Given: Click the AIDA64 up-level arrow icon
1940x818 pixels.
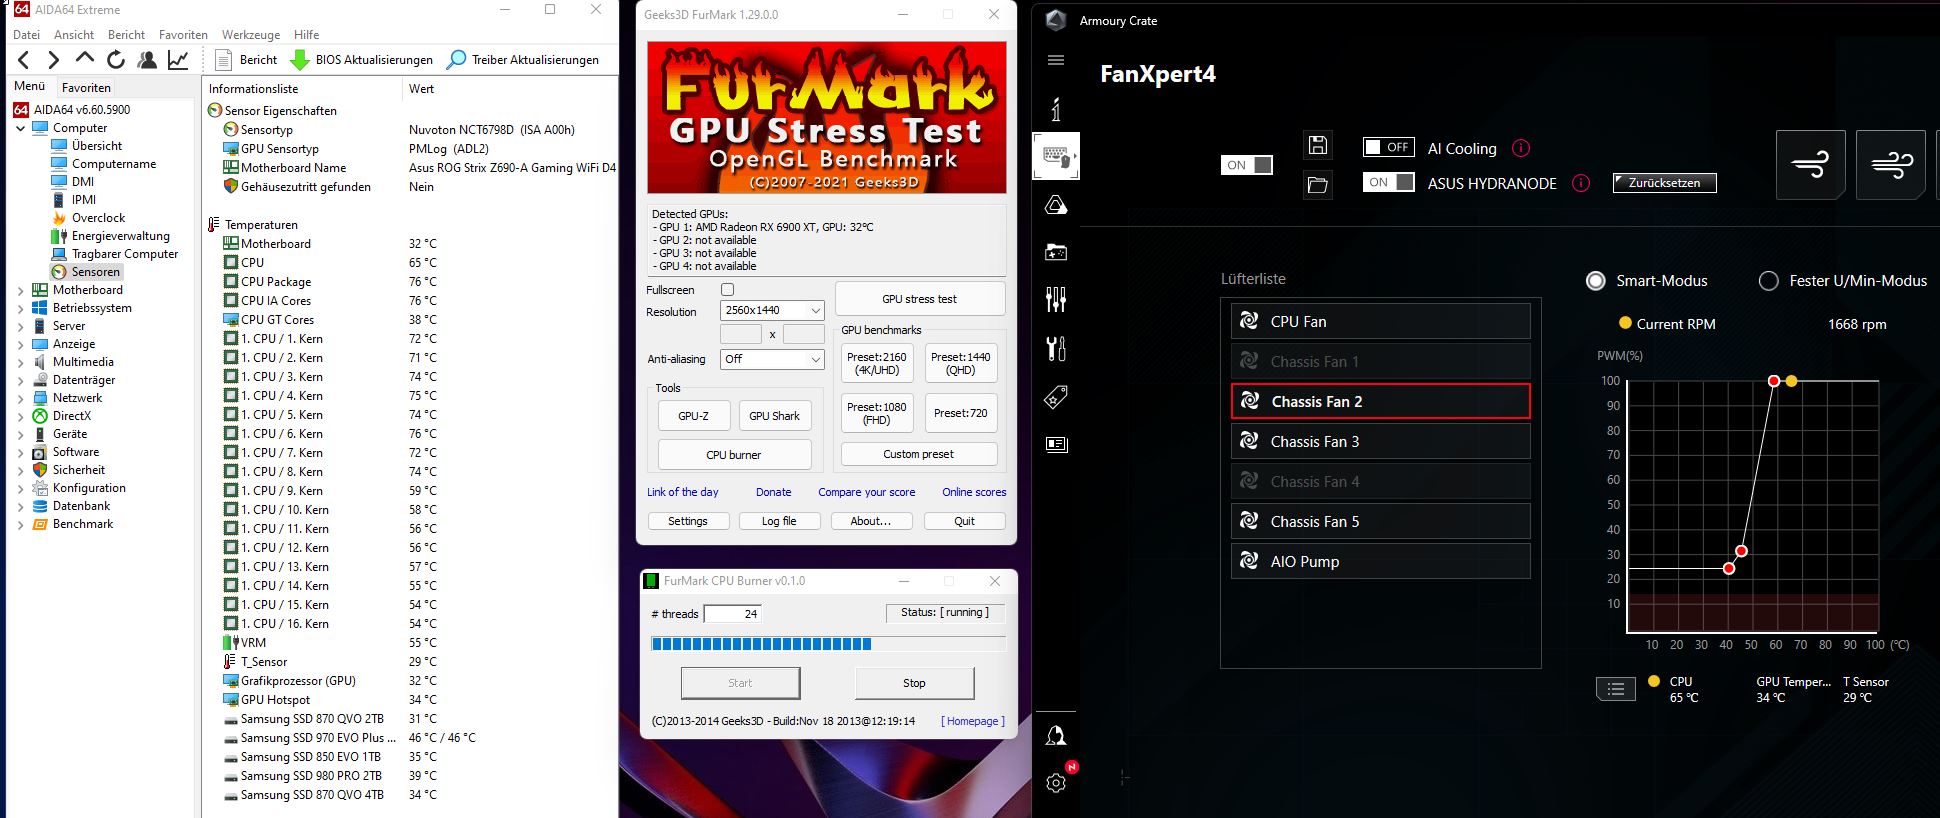Looking at the screenshot, I should click(x=85, y=59).
